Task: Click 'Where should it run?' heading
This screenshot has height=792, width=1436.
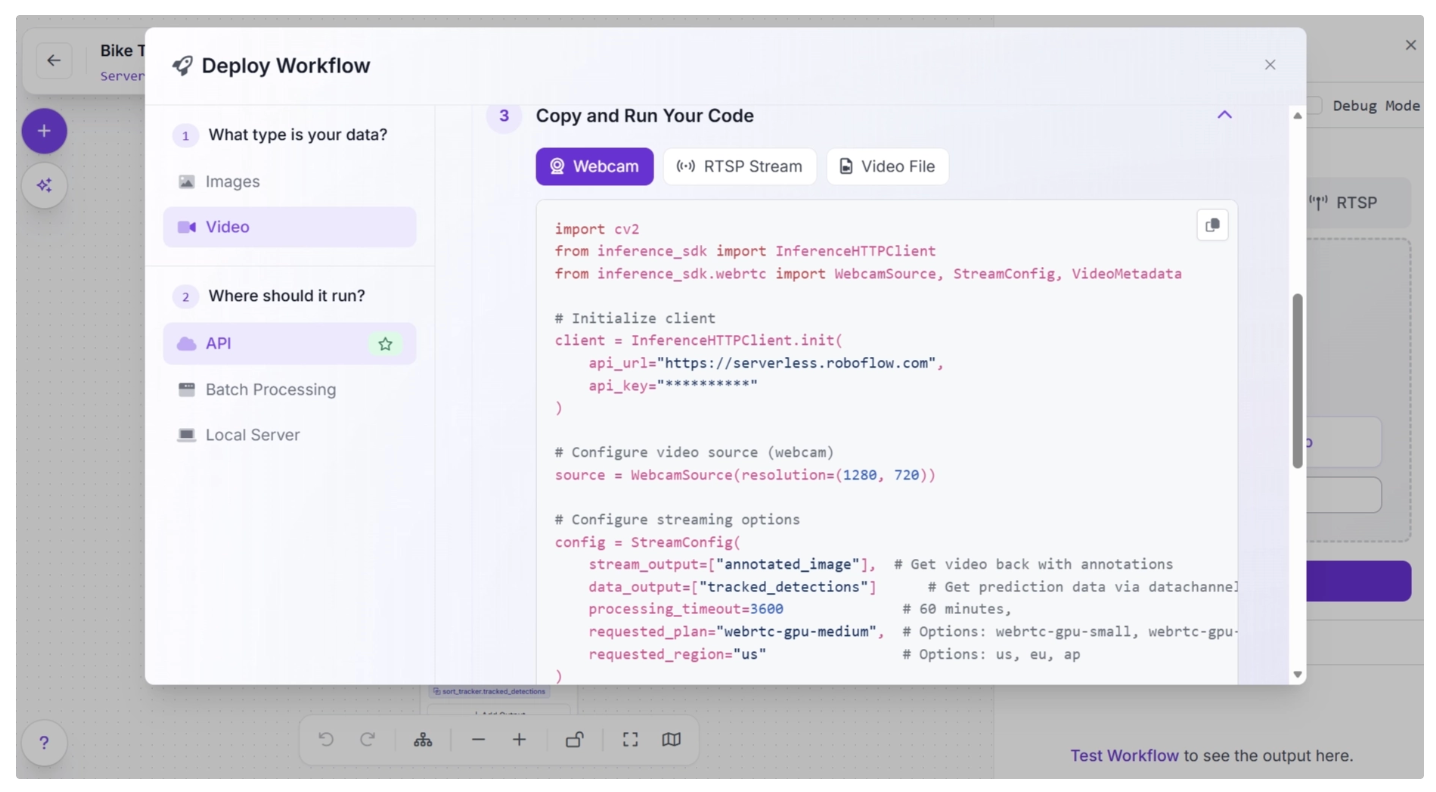Action: tap(287, 297)
